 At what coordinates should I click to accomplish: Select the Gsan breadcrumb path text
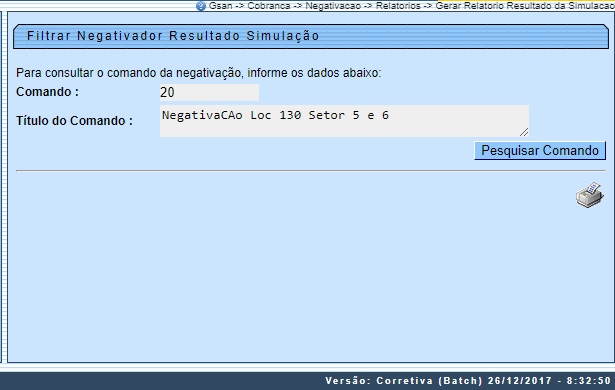coord(411,5)
